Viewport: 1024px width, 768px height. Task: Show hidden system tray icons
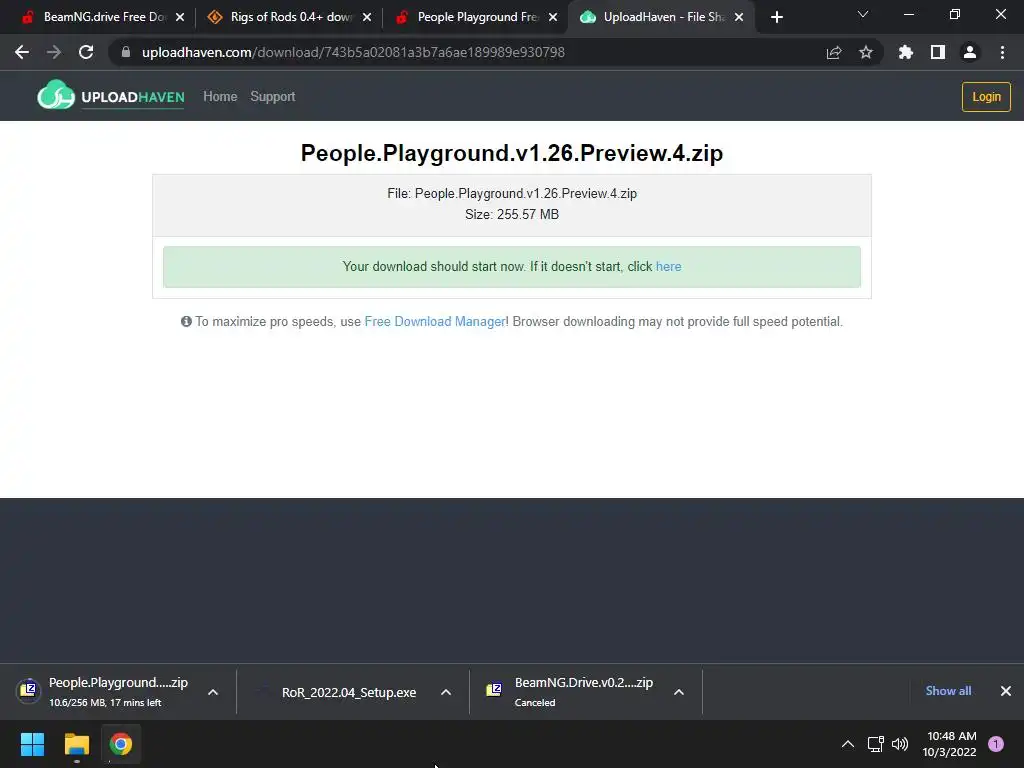(x=848, y=744)
